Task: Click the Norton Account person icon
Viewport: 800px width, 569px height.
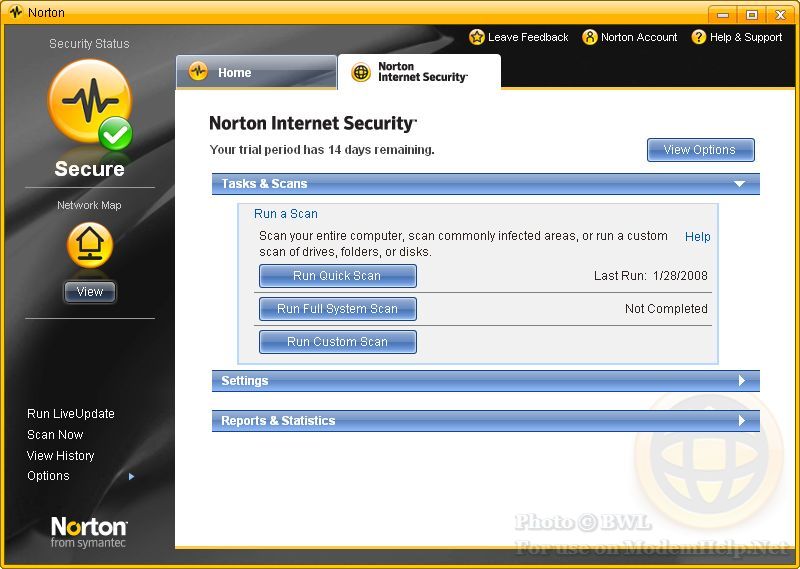Action: pos(590,37)
